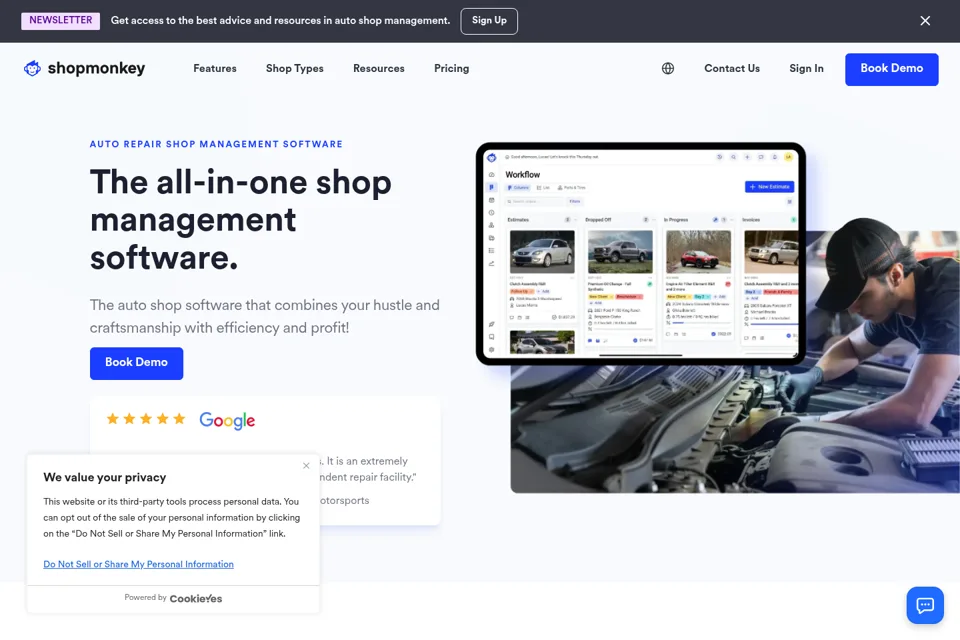
Task: Click the 'We value your privacy' title
Action: [105, 477]
